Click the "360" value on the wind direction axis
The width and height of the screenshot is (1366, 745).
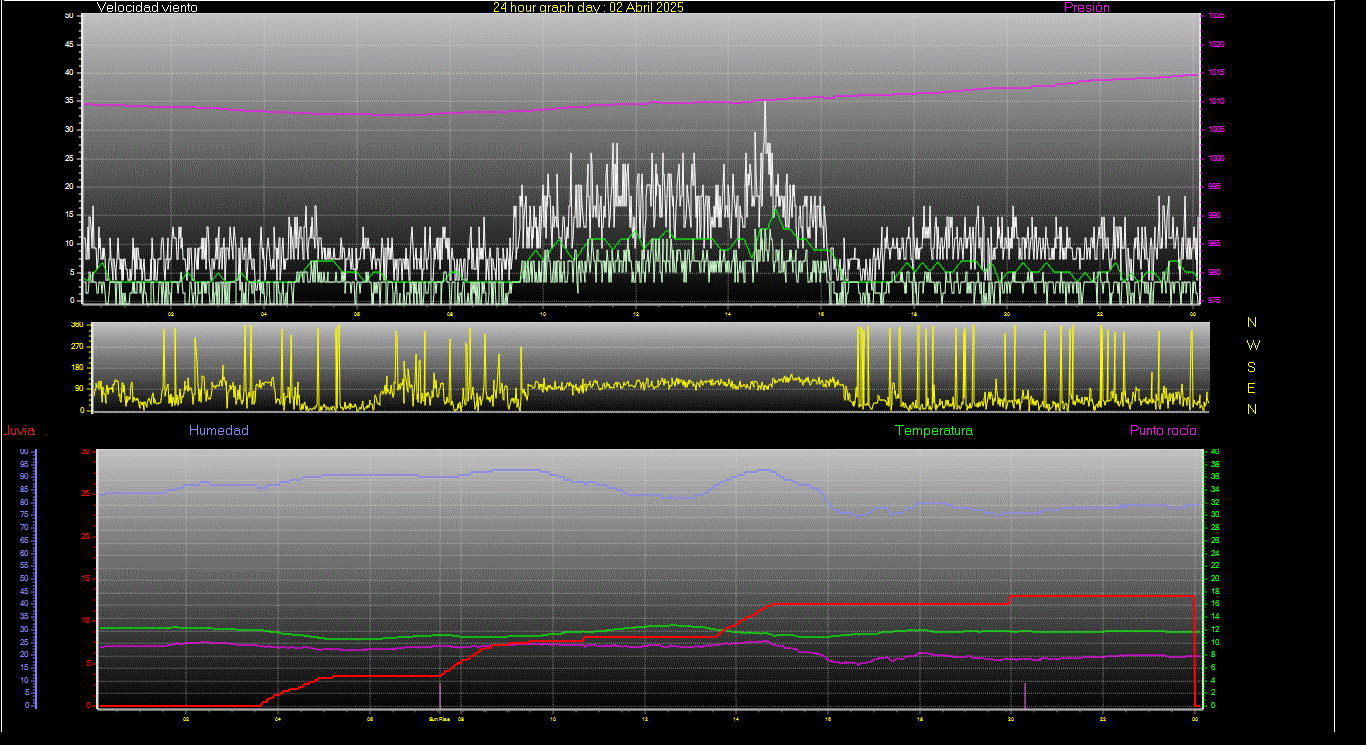77,325
